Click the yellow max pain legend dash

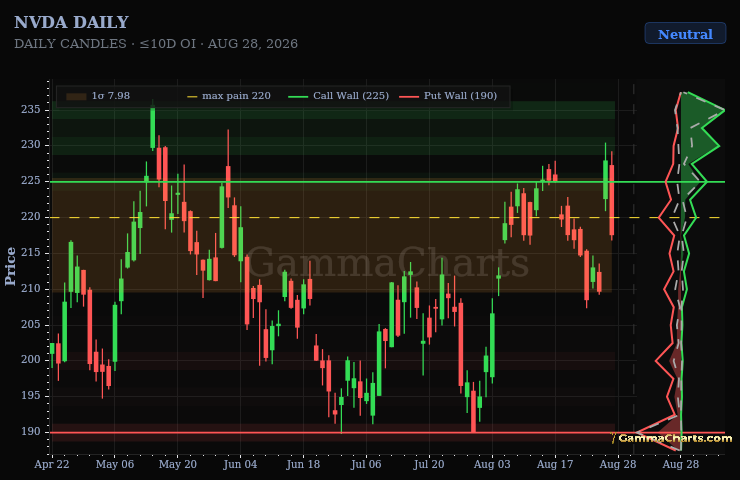pos(192,96)
